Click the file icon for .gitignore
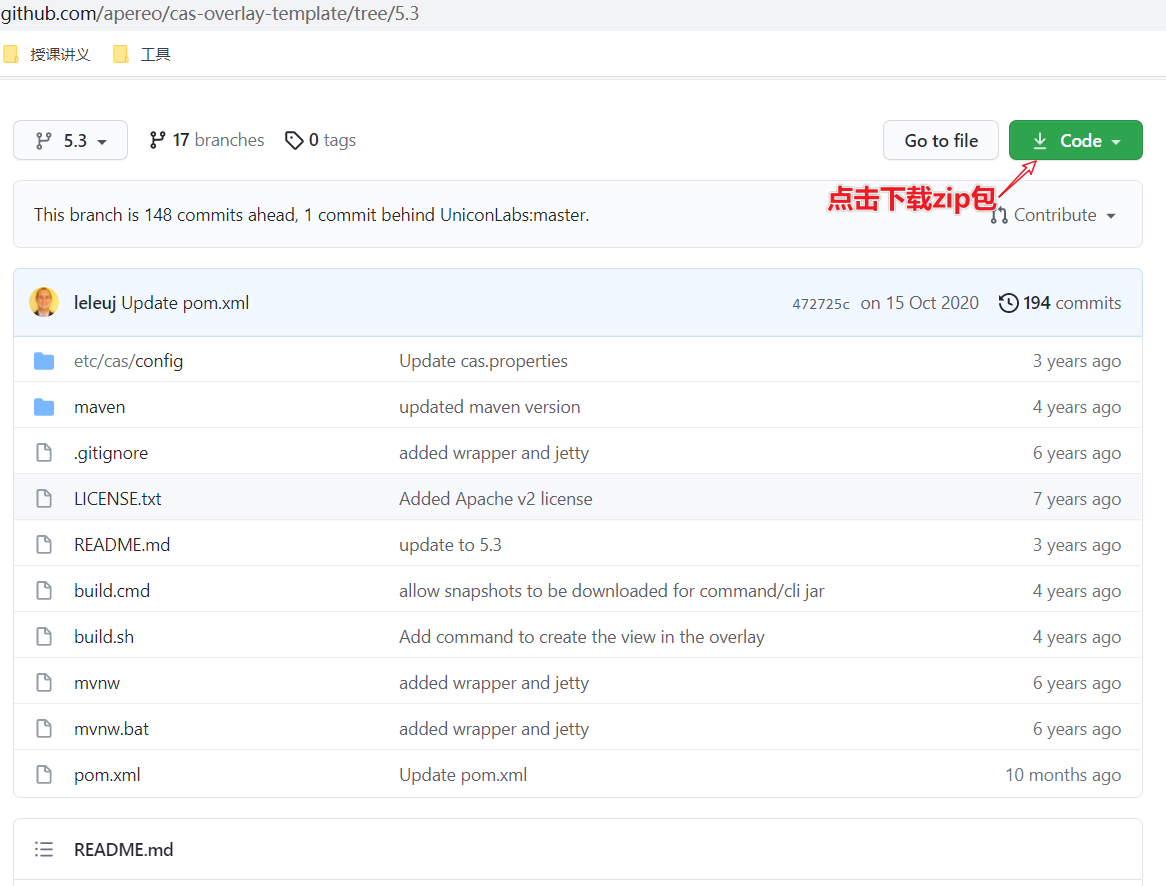 click(x=44, y=452)
